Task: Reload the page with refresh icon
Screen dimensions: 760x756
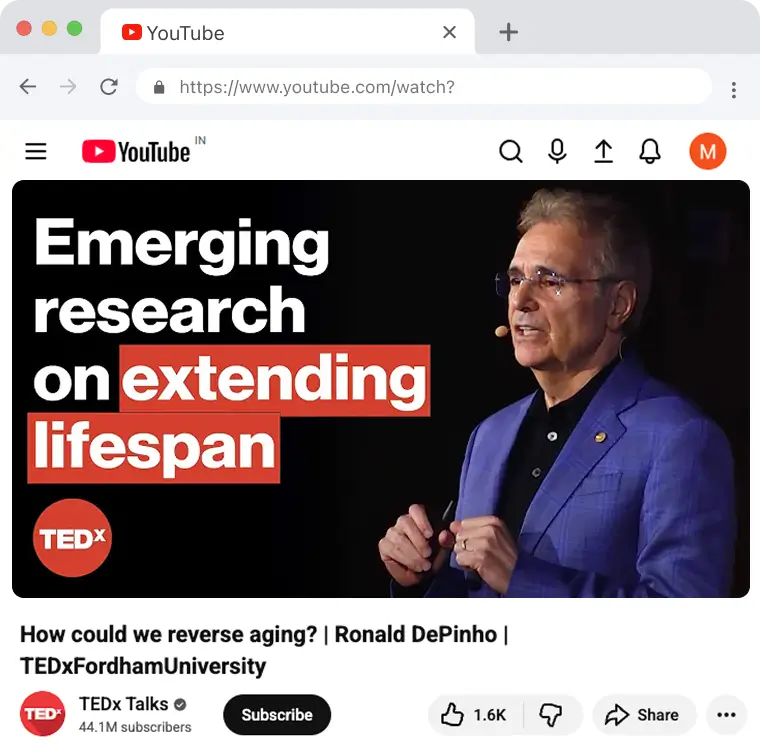Action: (109, 87)
